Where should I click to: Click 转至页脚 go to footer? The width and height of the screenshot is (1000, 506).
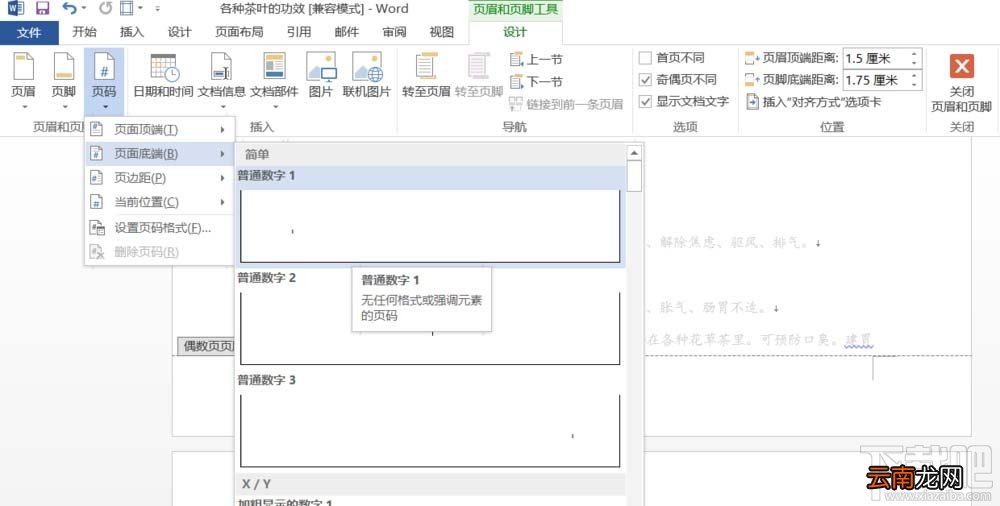pos(479,77)
